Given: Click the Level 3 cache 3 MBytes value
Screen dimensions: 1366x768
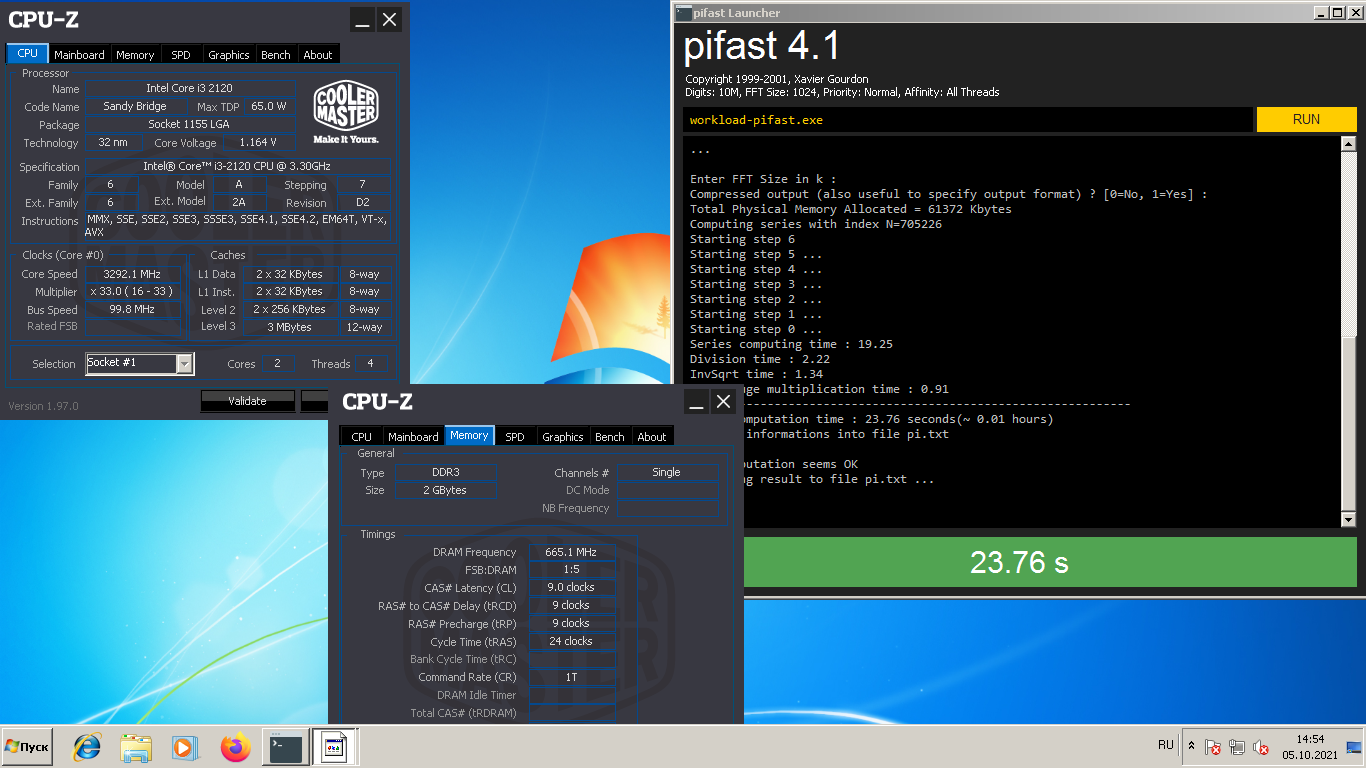Looking at the screenshot, I should [x=289, y=327].
